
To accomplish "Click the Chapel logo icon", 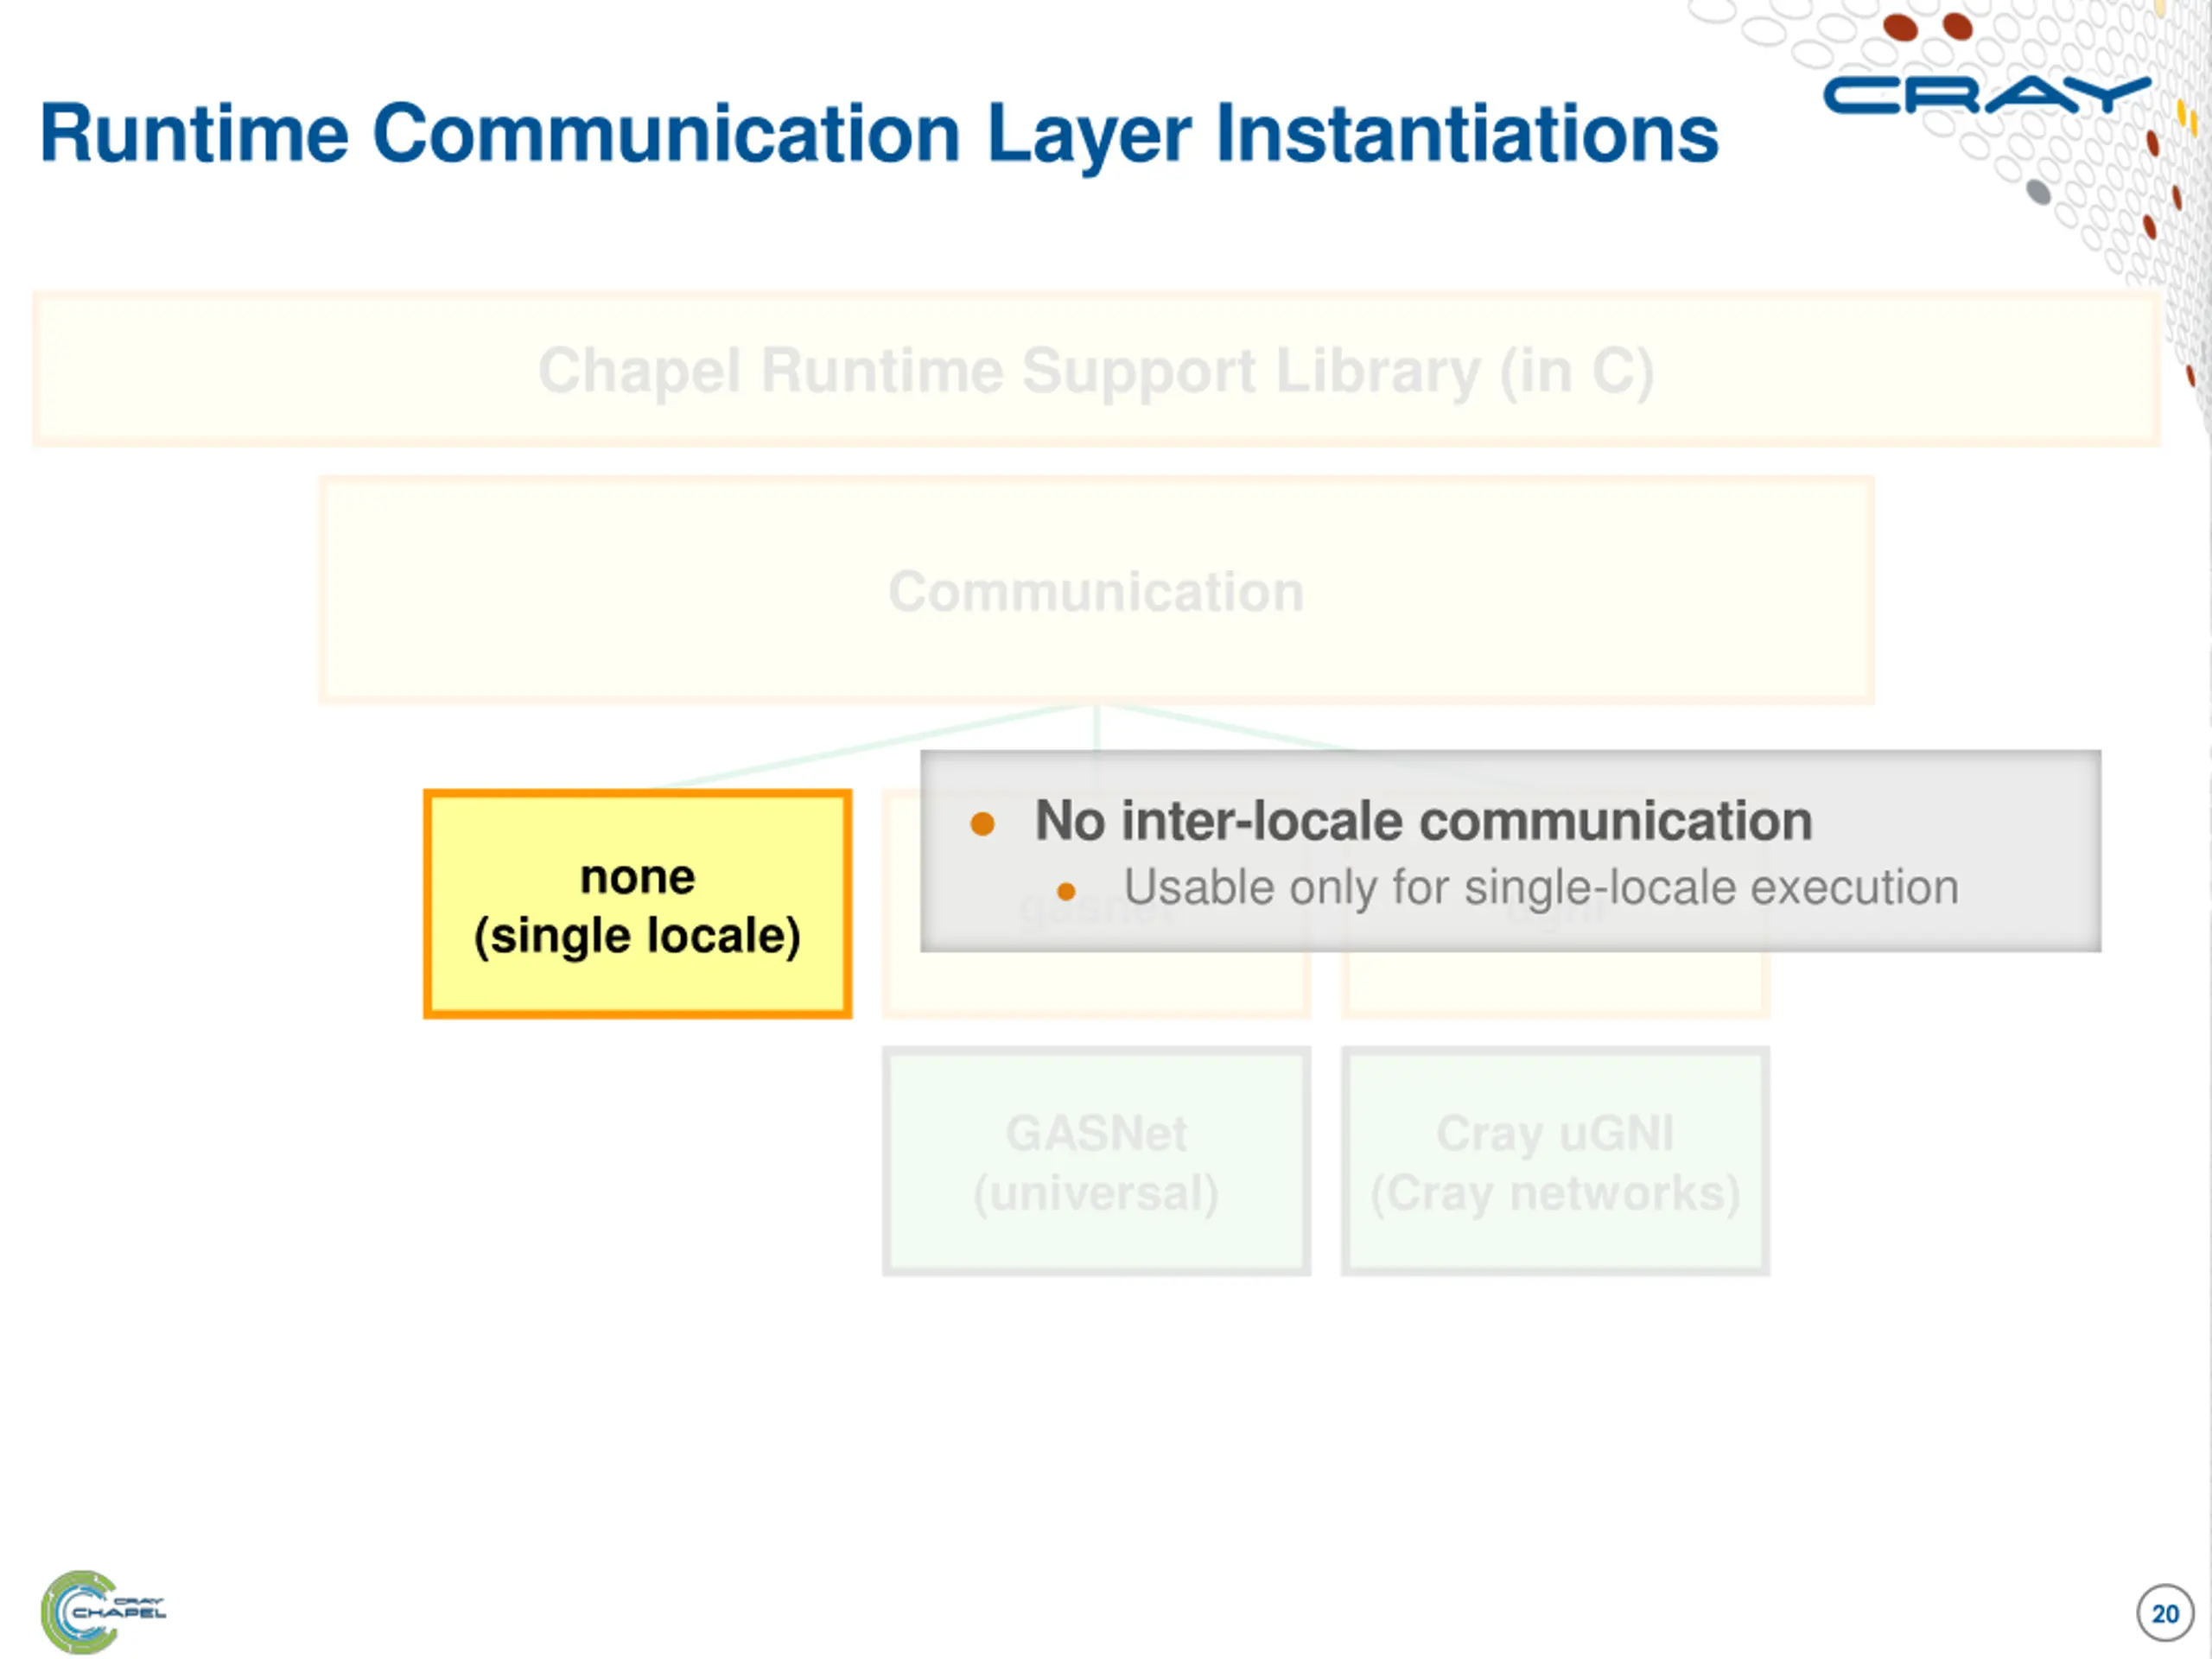I will (x=103, y=1611).
